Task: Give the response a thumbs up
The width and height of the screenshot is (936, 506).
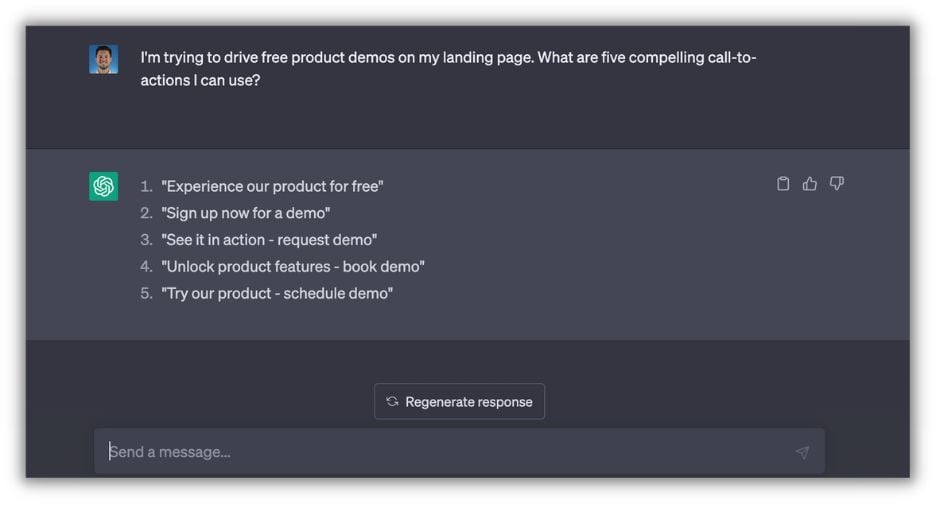Action: pos(810,183)
